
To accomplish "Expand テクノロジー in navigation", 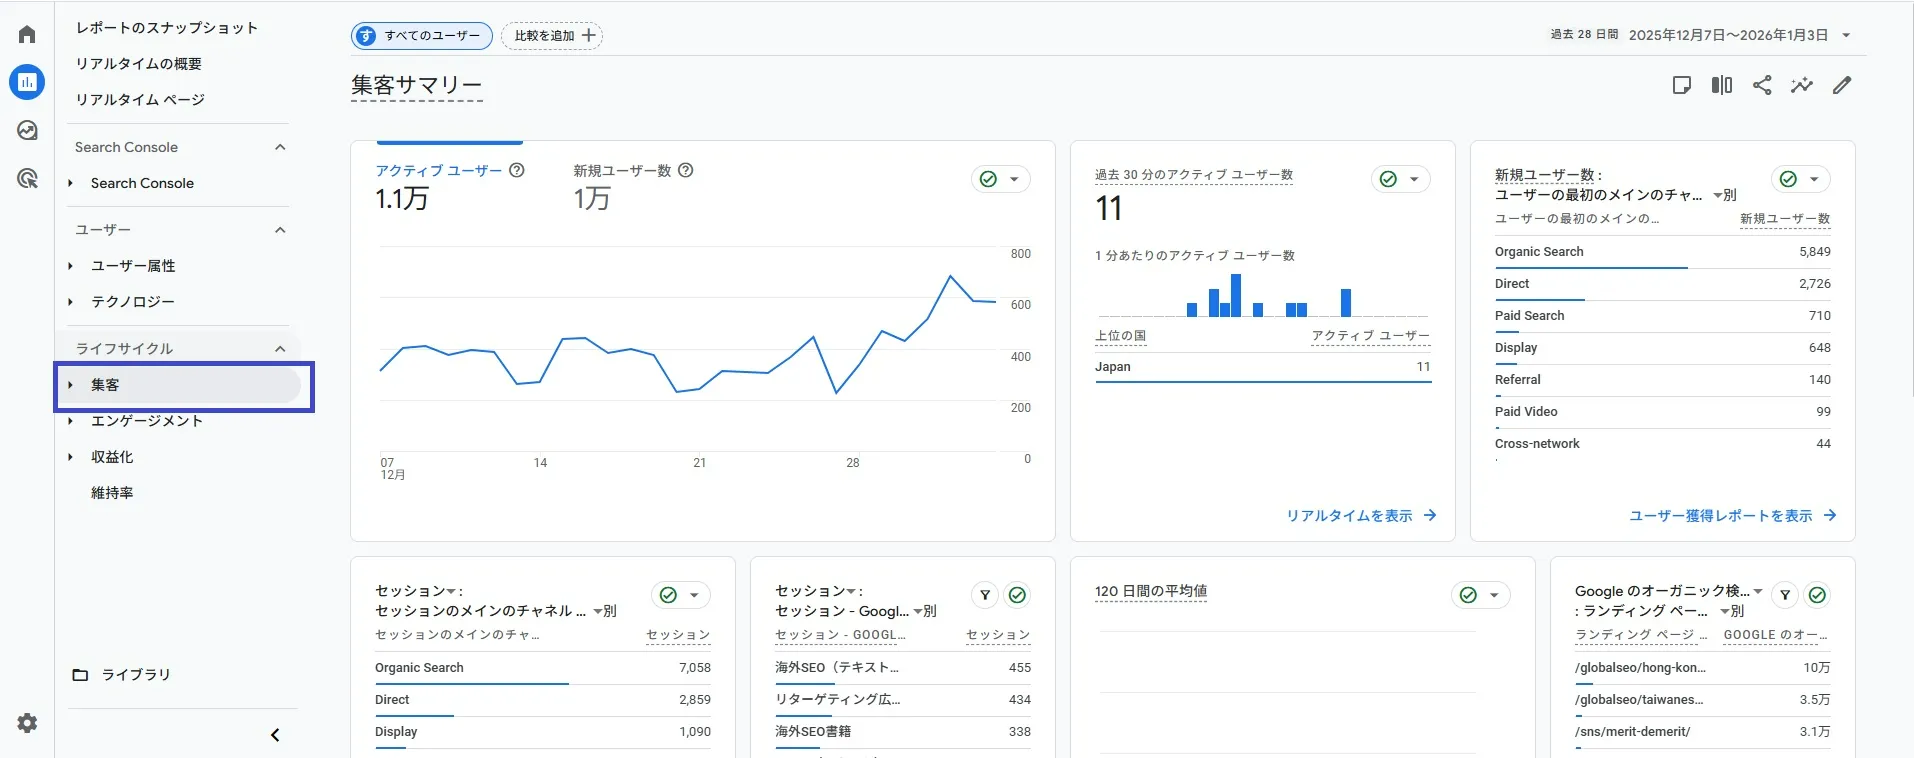I will pyautogui.click(x=71, y=302).
